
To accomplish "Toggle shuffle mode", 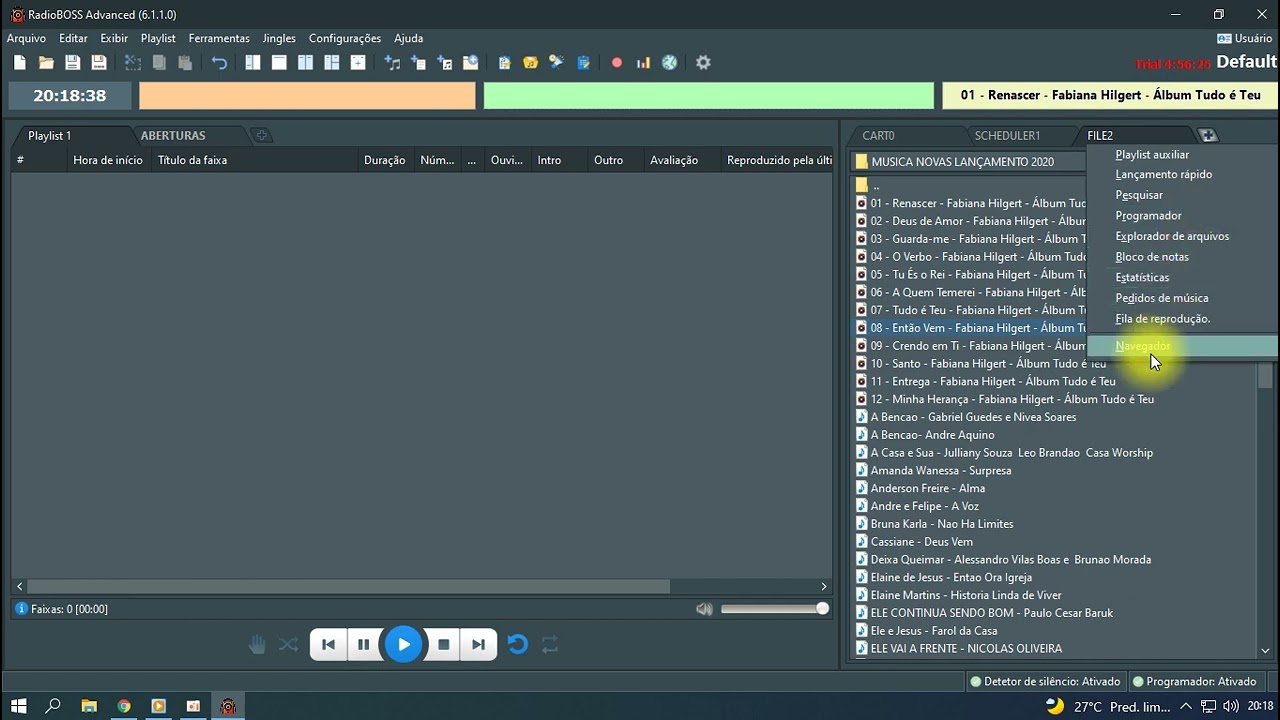I will point(288,644).
